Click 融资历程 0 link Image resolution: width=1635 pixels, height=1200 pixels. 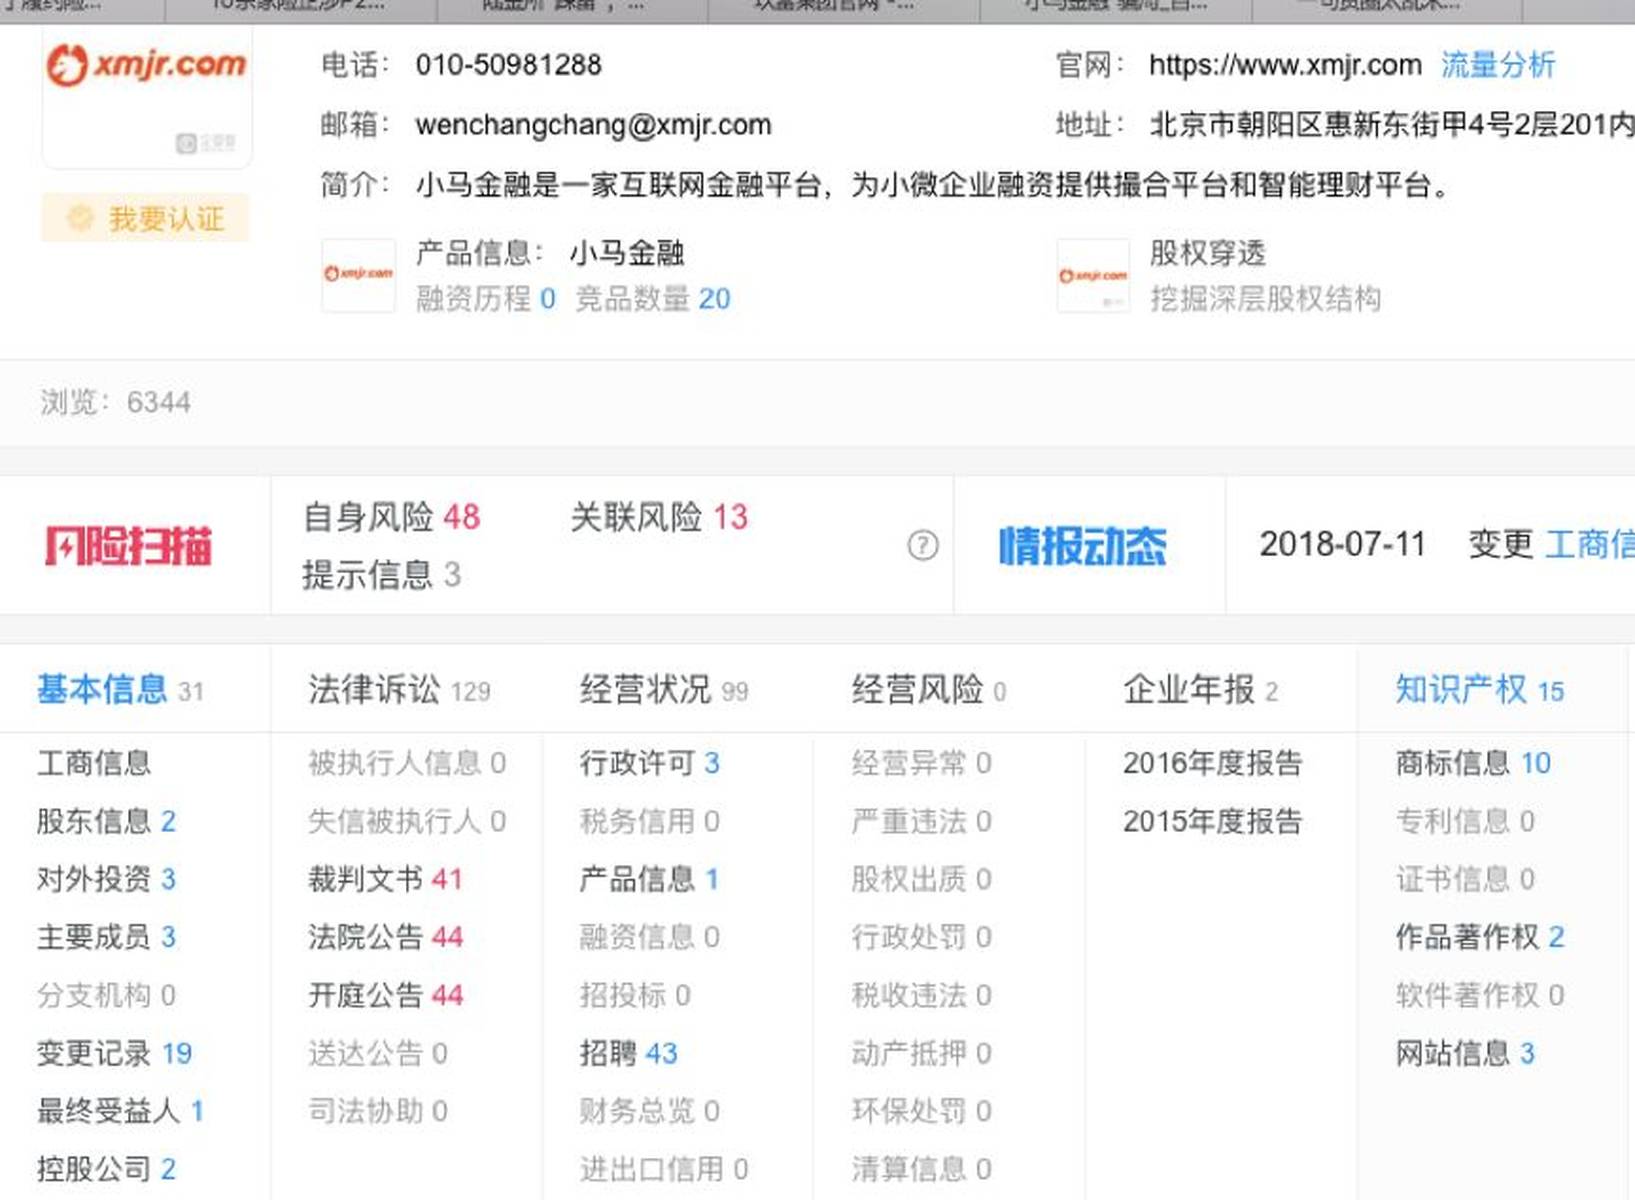tap(486, 298)
